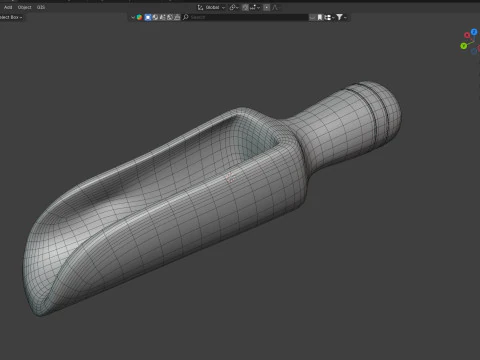Select the highlighted blue mode icon

click(x=148, y=17)
